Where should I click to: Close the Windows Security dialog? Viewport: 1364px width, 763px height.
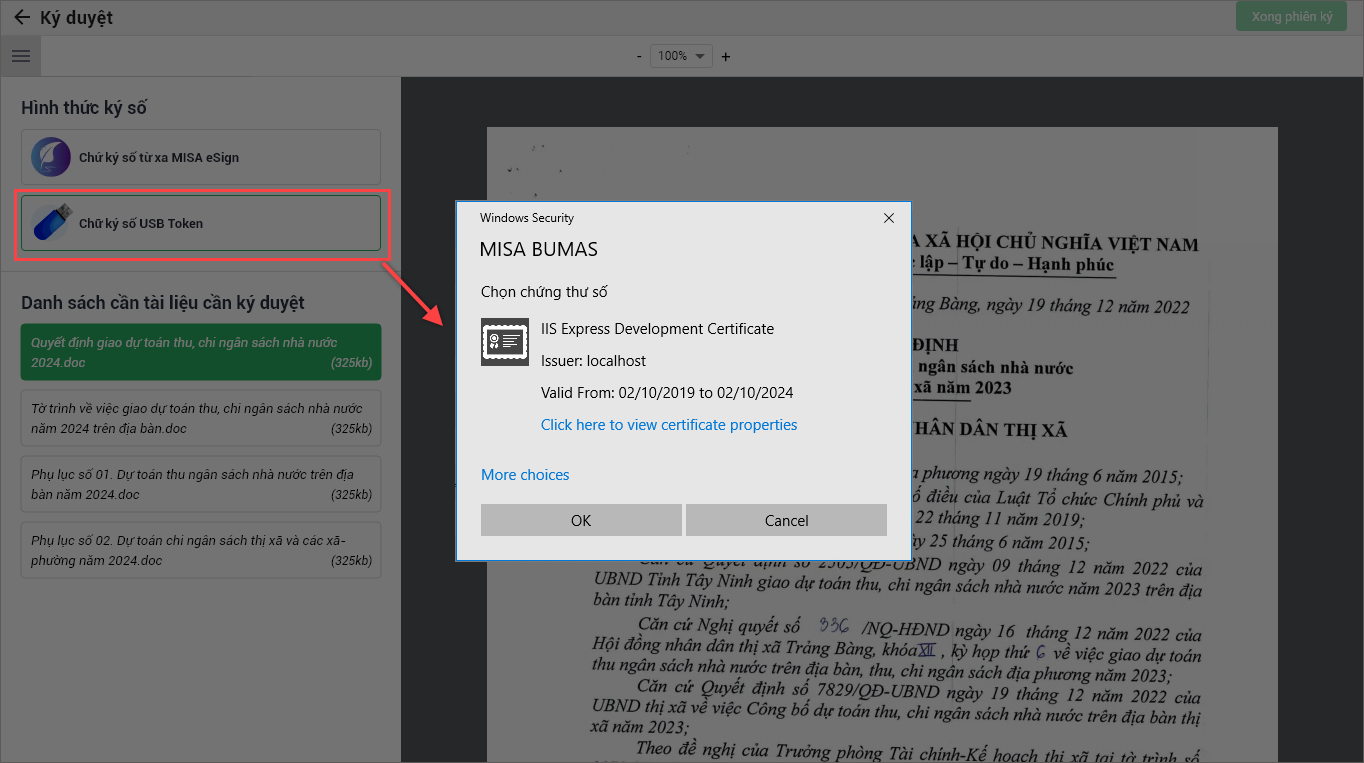pos(888,218)
